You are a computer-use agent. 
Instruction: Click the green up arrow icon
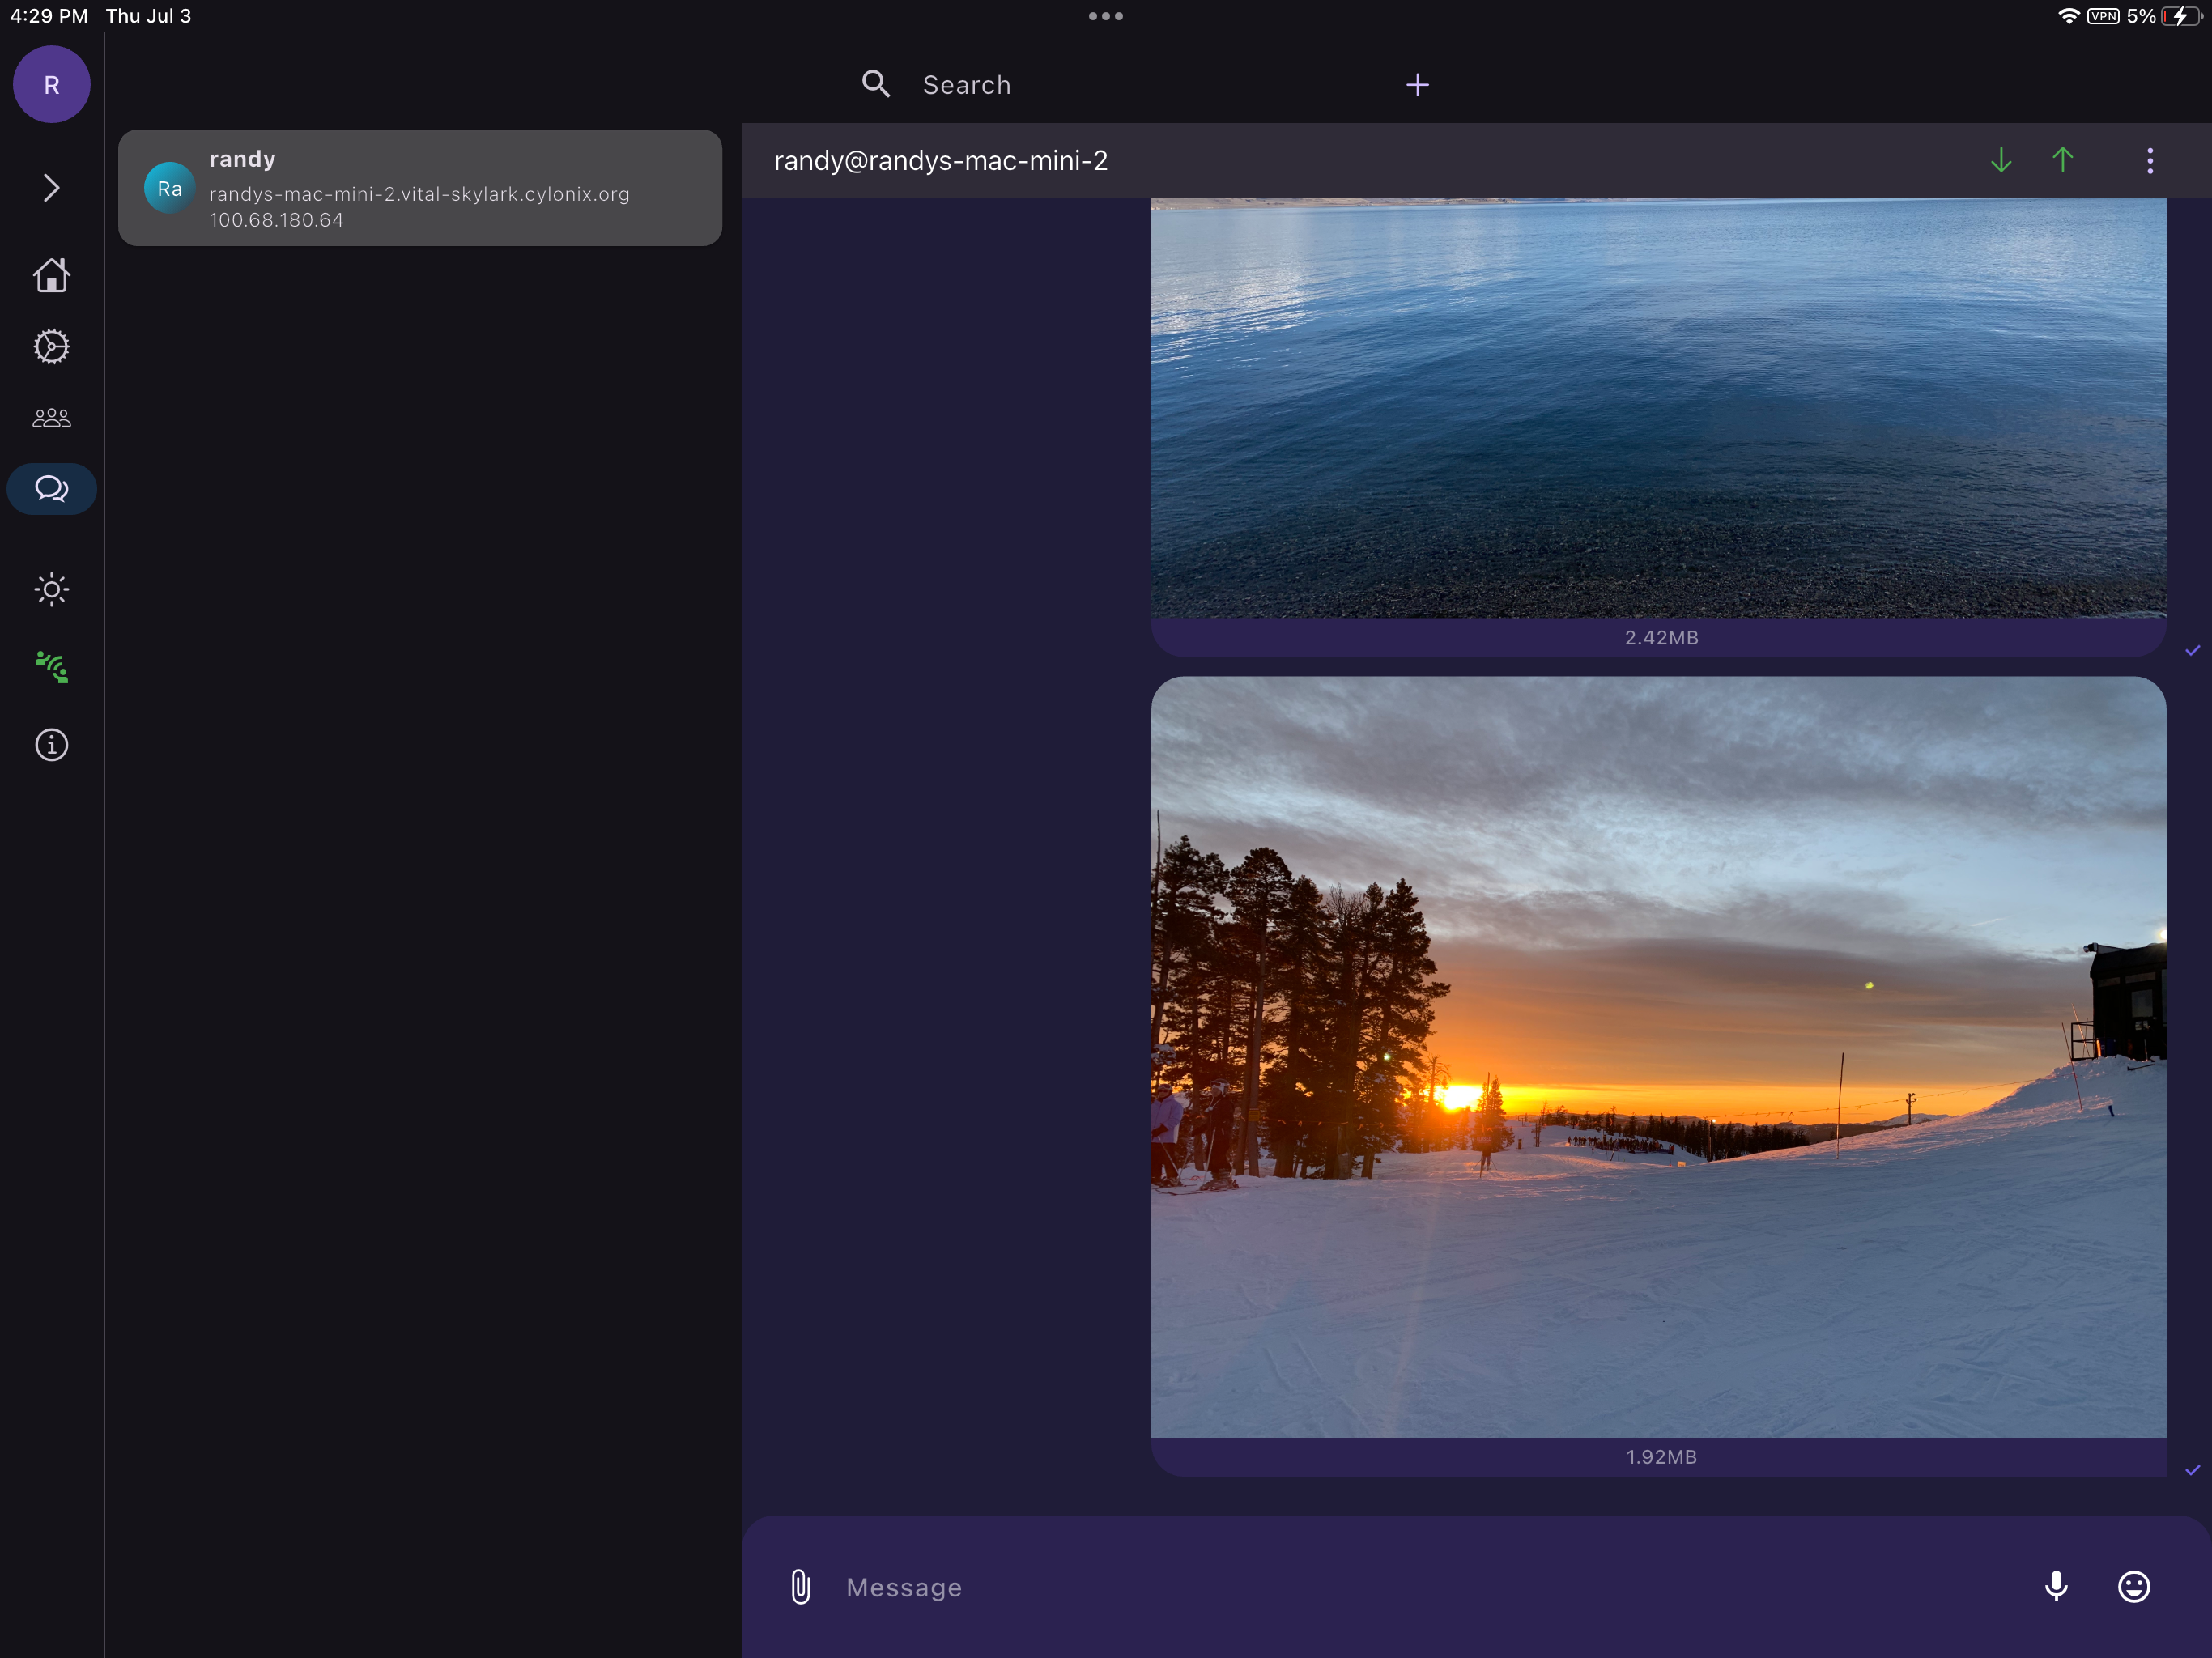[2063, 160]
